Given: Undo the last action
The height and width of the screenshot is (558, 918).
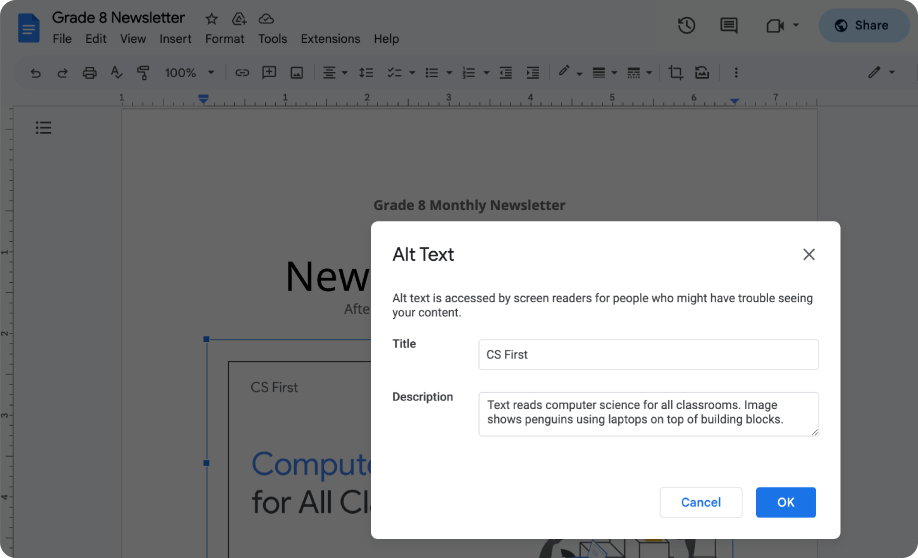Looking at the screenshot, I should click(x=36, y=73).
